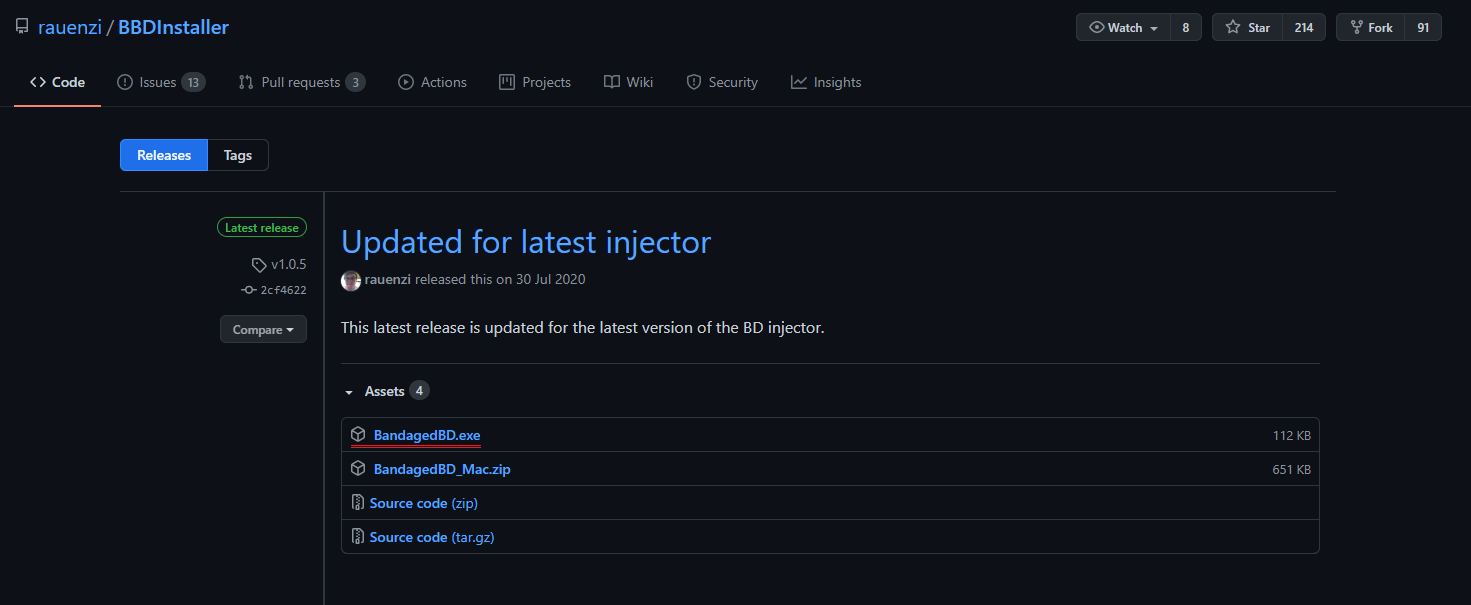1471x605 pixels.
Task: Open the BBDInstaller repository link
Action: [173, 28]
